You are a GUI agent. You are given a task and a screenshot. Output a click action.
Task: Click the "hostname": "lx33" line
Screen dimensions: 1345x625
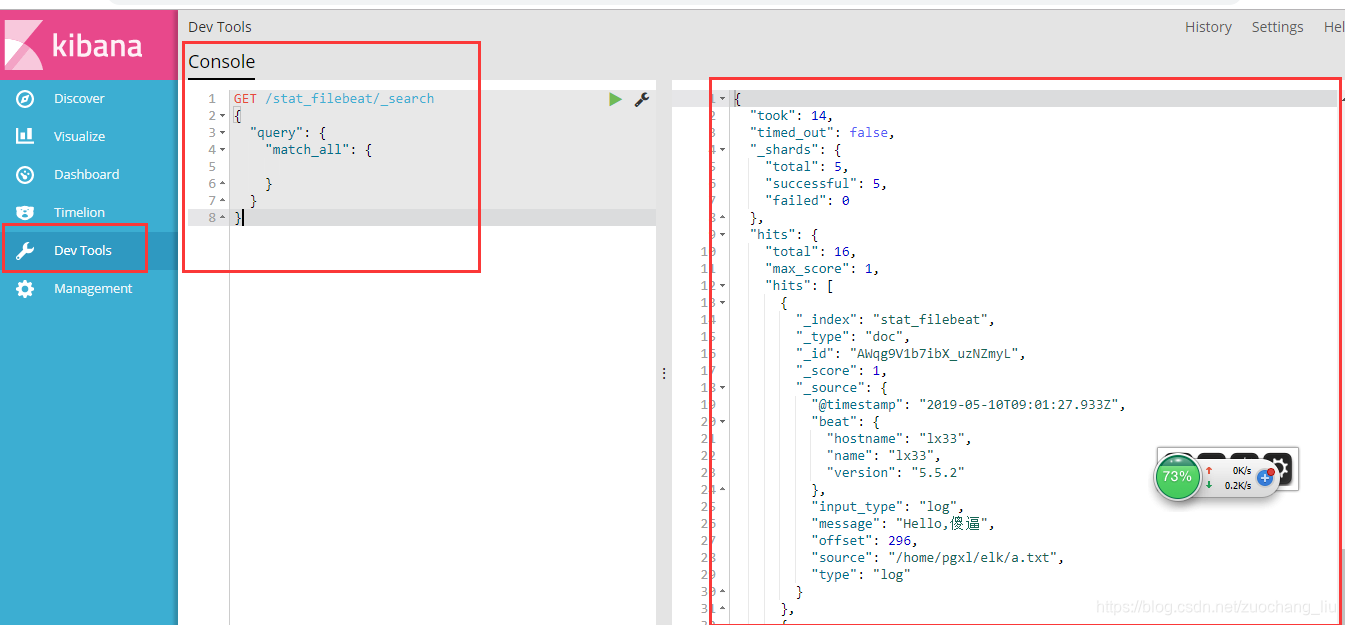pyautogui.click(x=899, y=439)
